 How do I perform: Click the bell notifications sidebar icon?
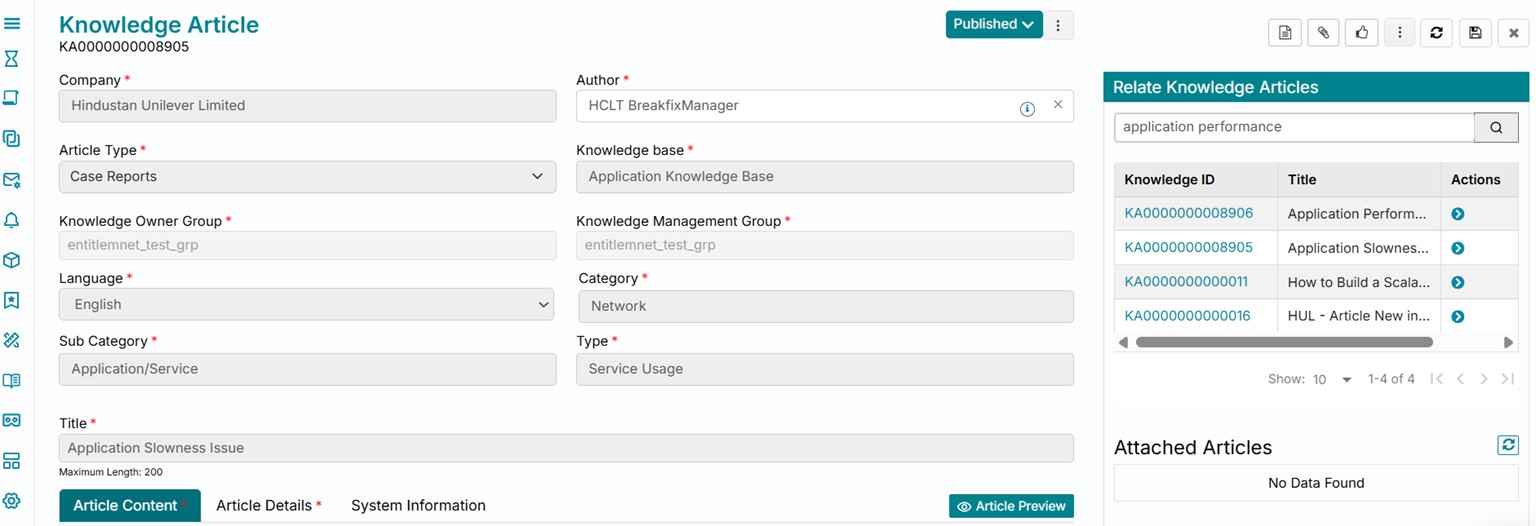click(x=12, y=220)
